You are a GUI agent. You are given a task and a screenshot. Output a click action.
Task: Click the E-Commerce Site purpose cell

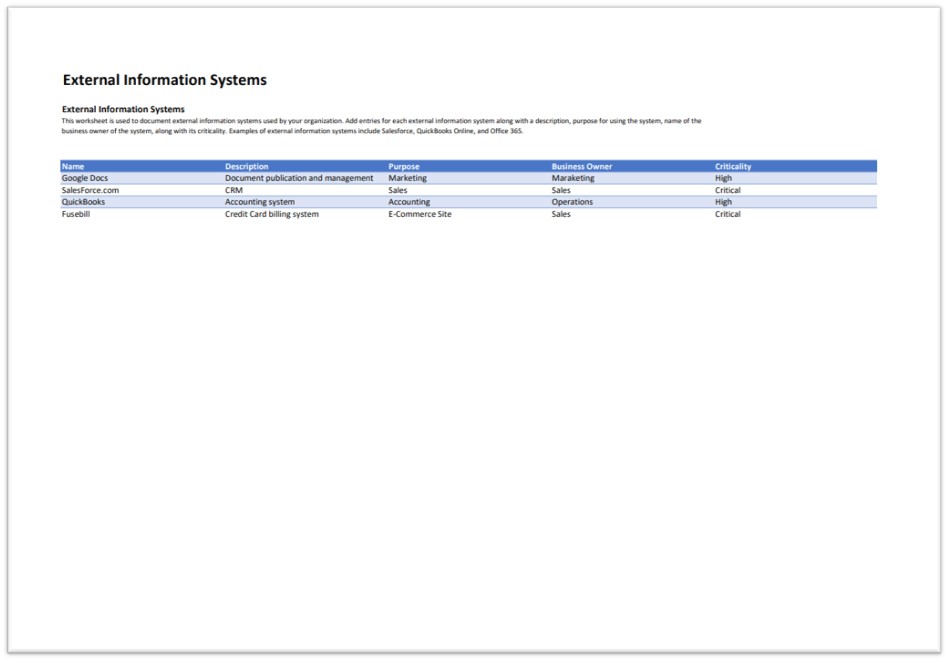pyautogui.click(x=419, y=214)
